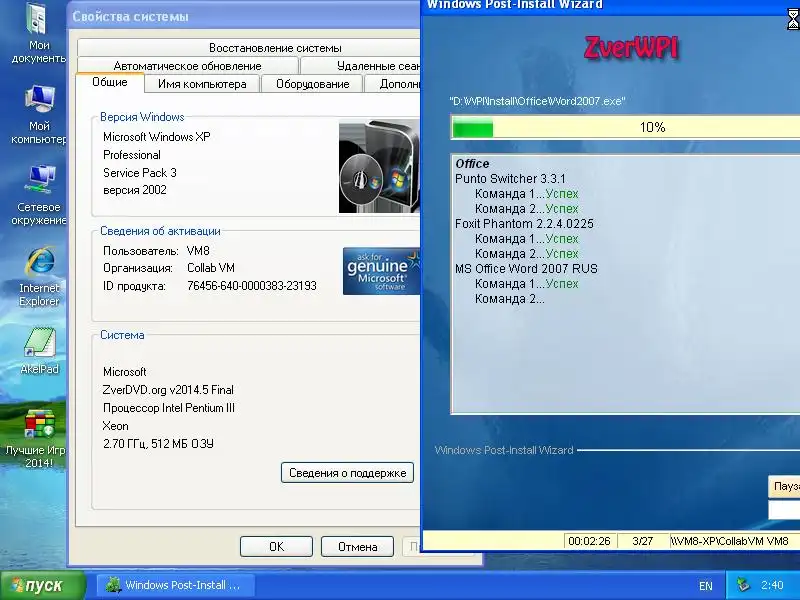
Task: Click the 2.70 ГГц, 512 МБ ОЗУ line
Action: pos(158,444)
